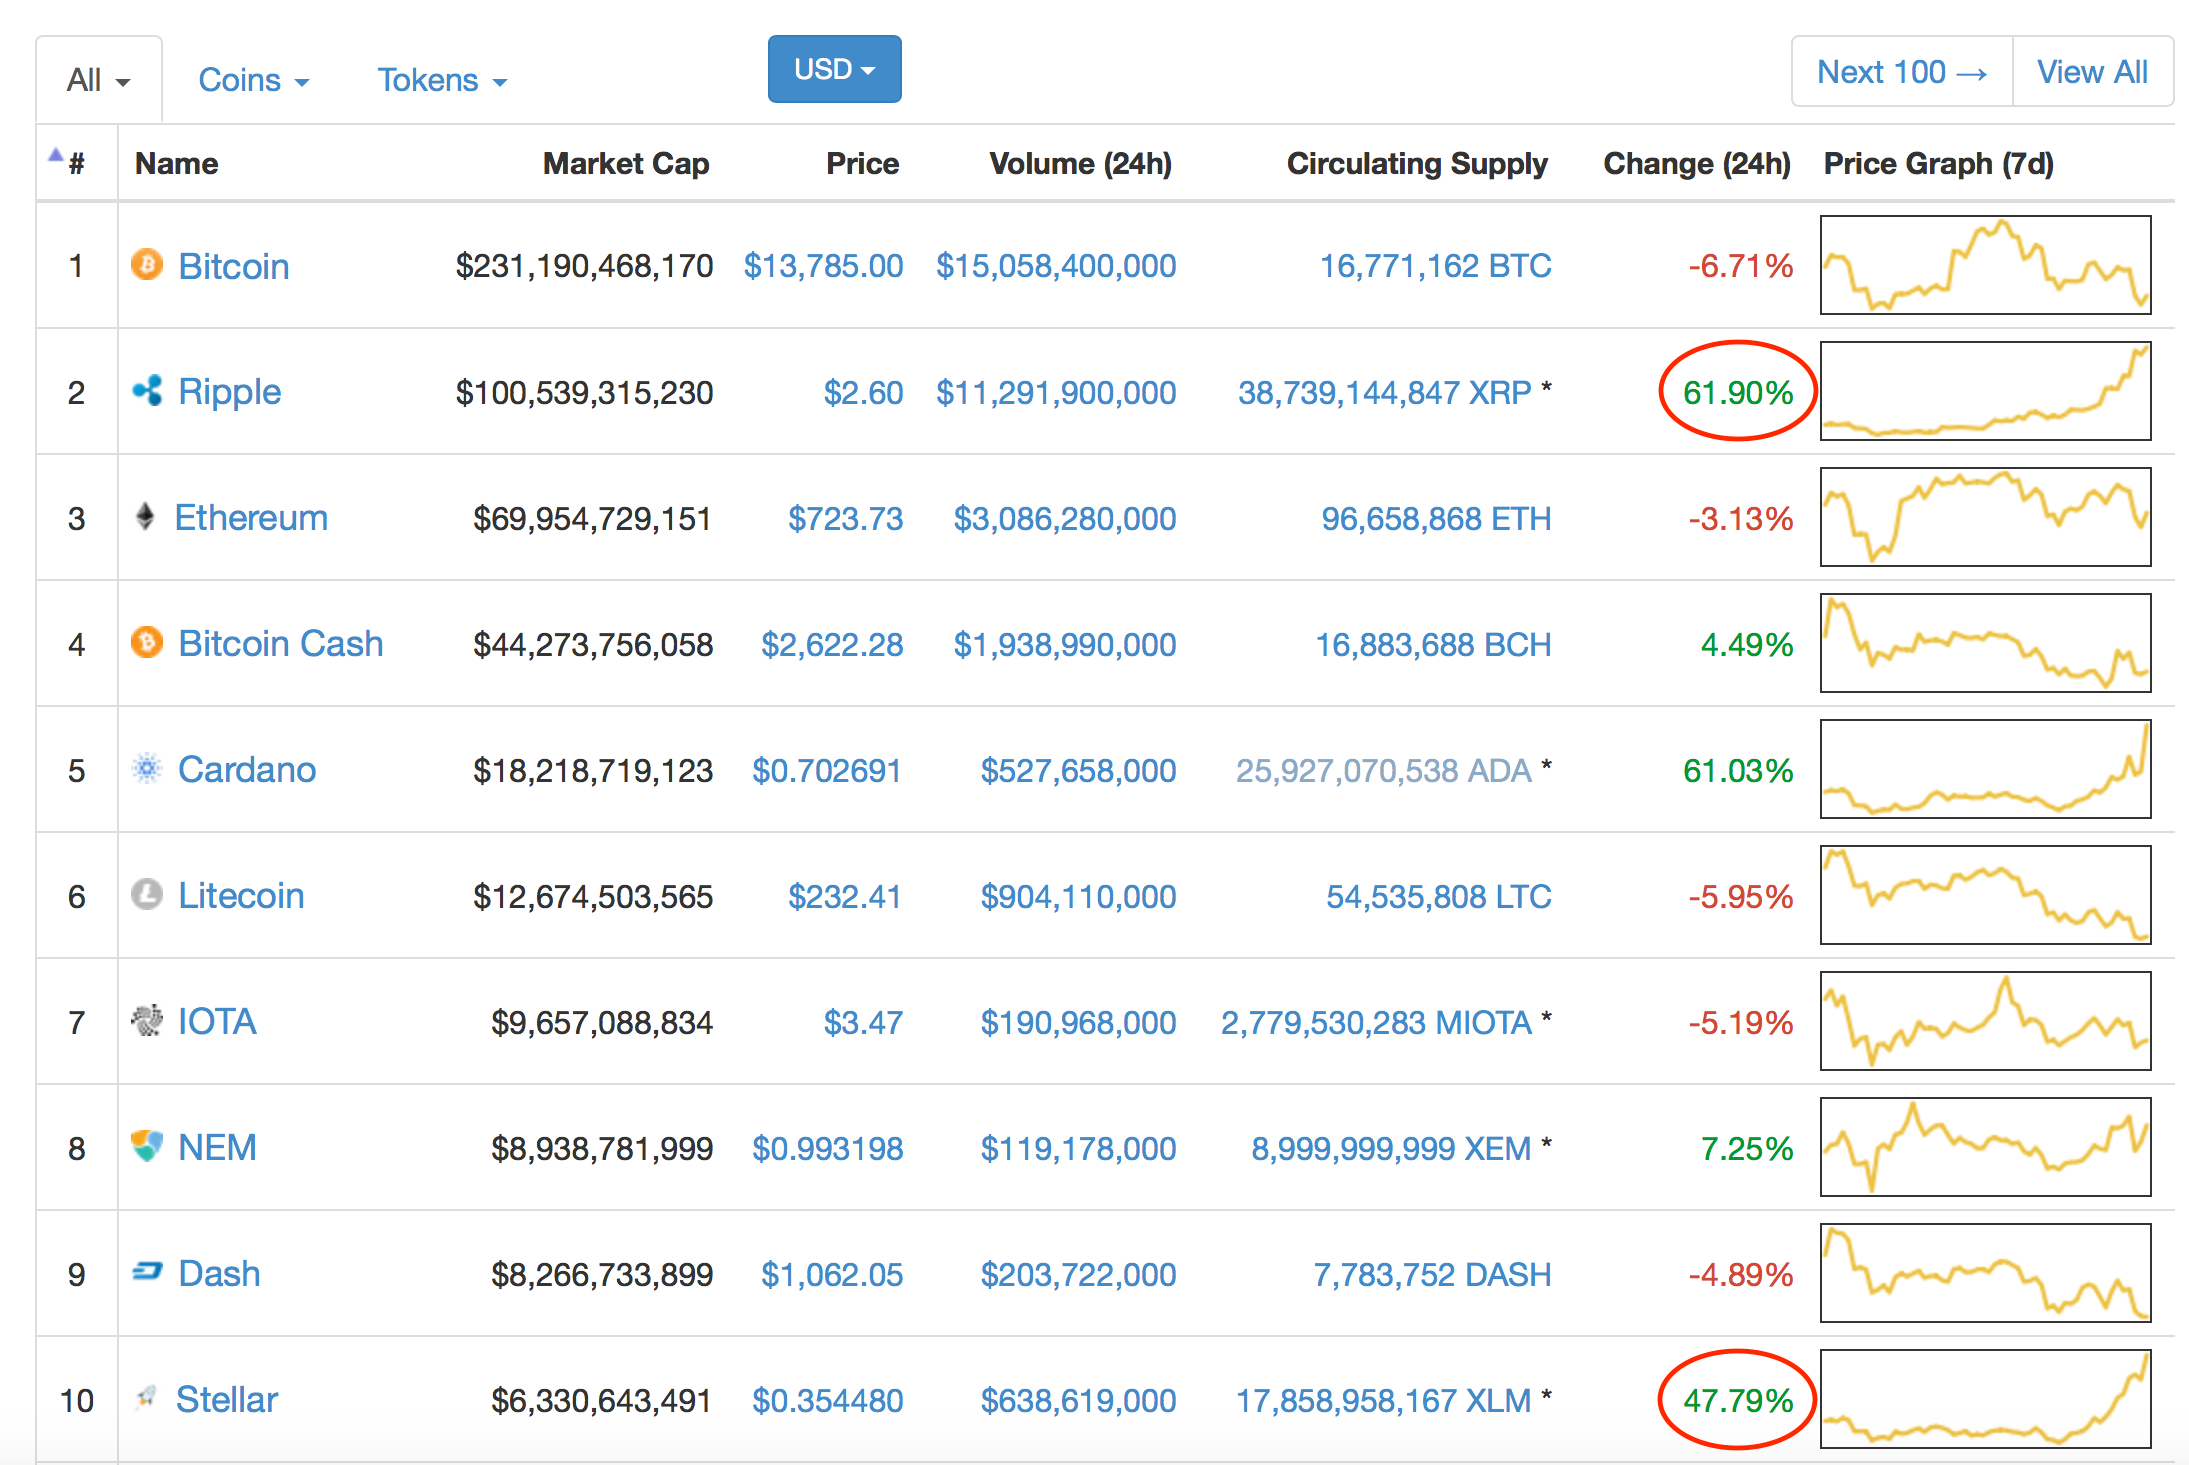
Task: Click the Dash logo icon
Action: 147,1272
